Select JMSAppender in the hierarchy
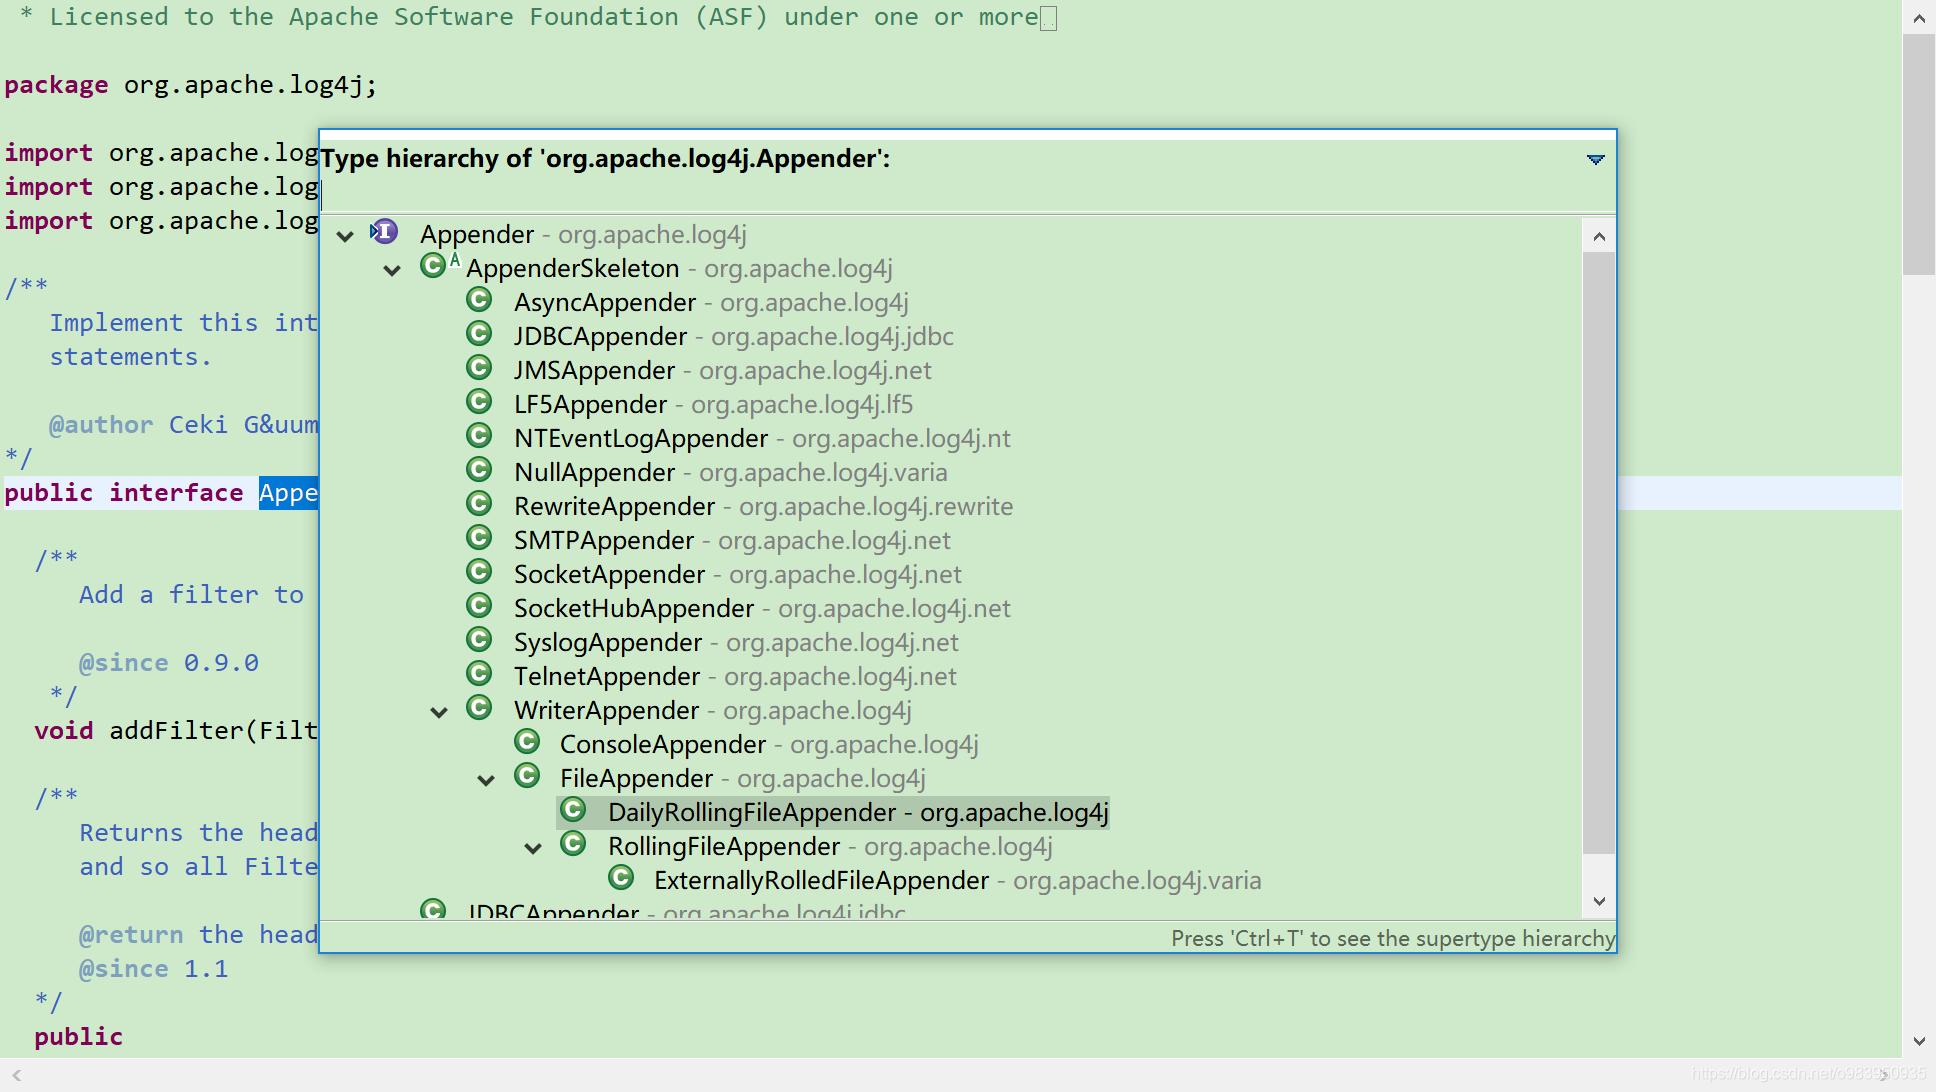The width and height of the screenshot is (1936, 1092). [x=723, y=370]
